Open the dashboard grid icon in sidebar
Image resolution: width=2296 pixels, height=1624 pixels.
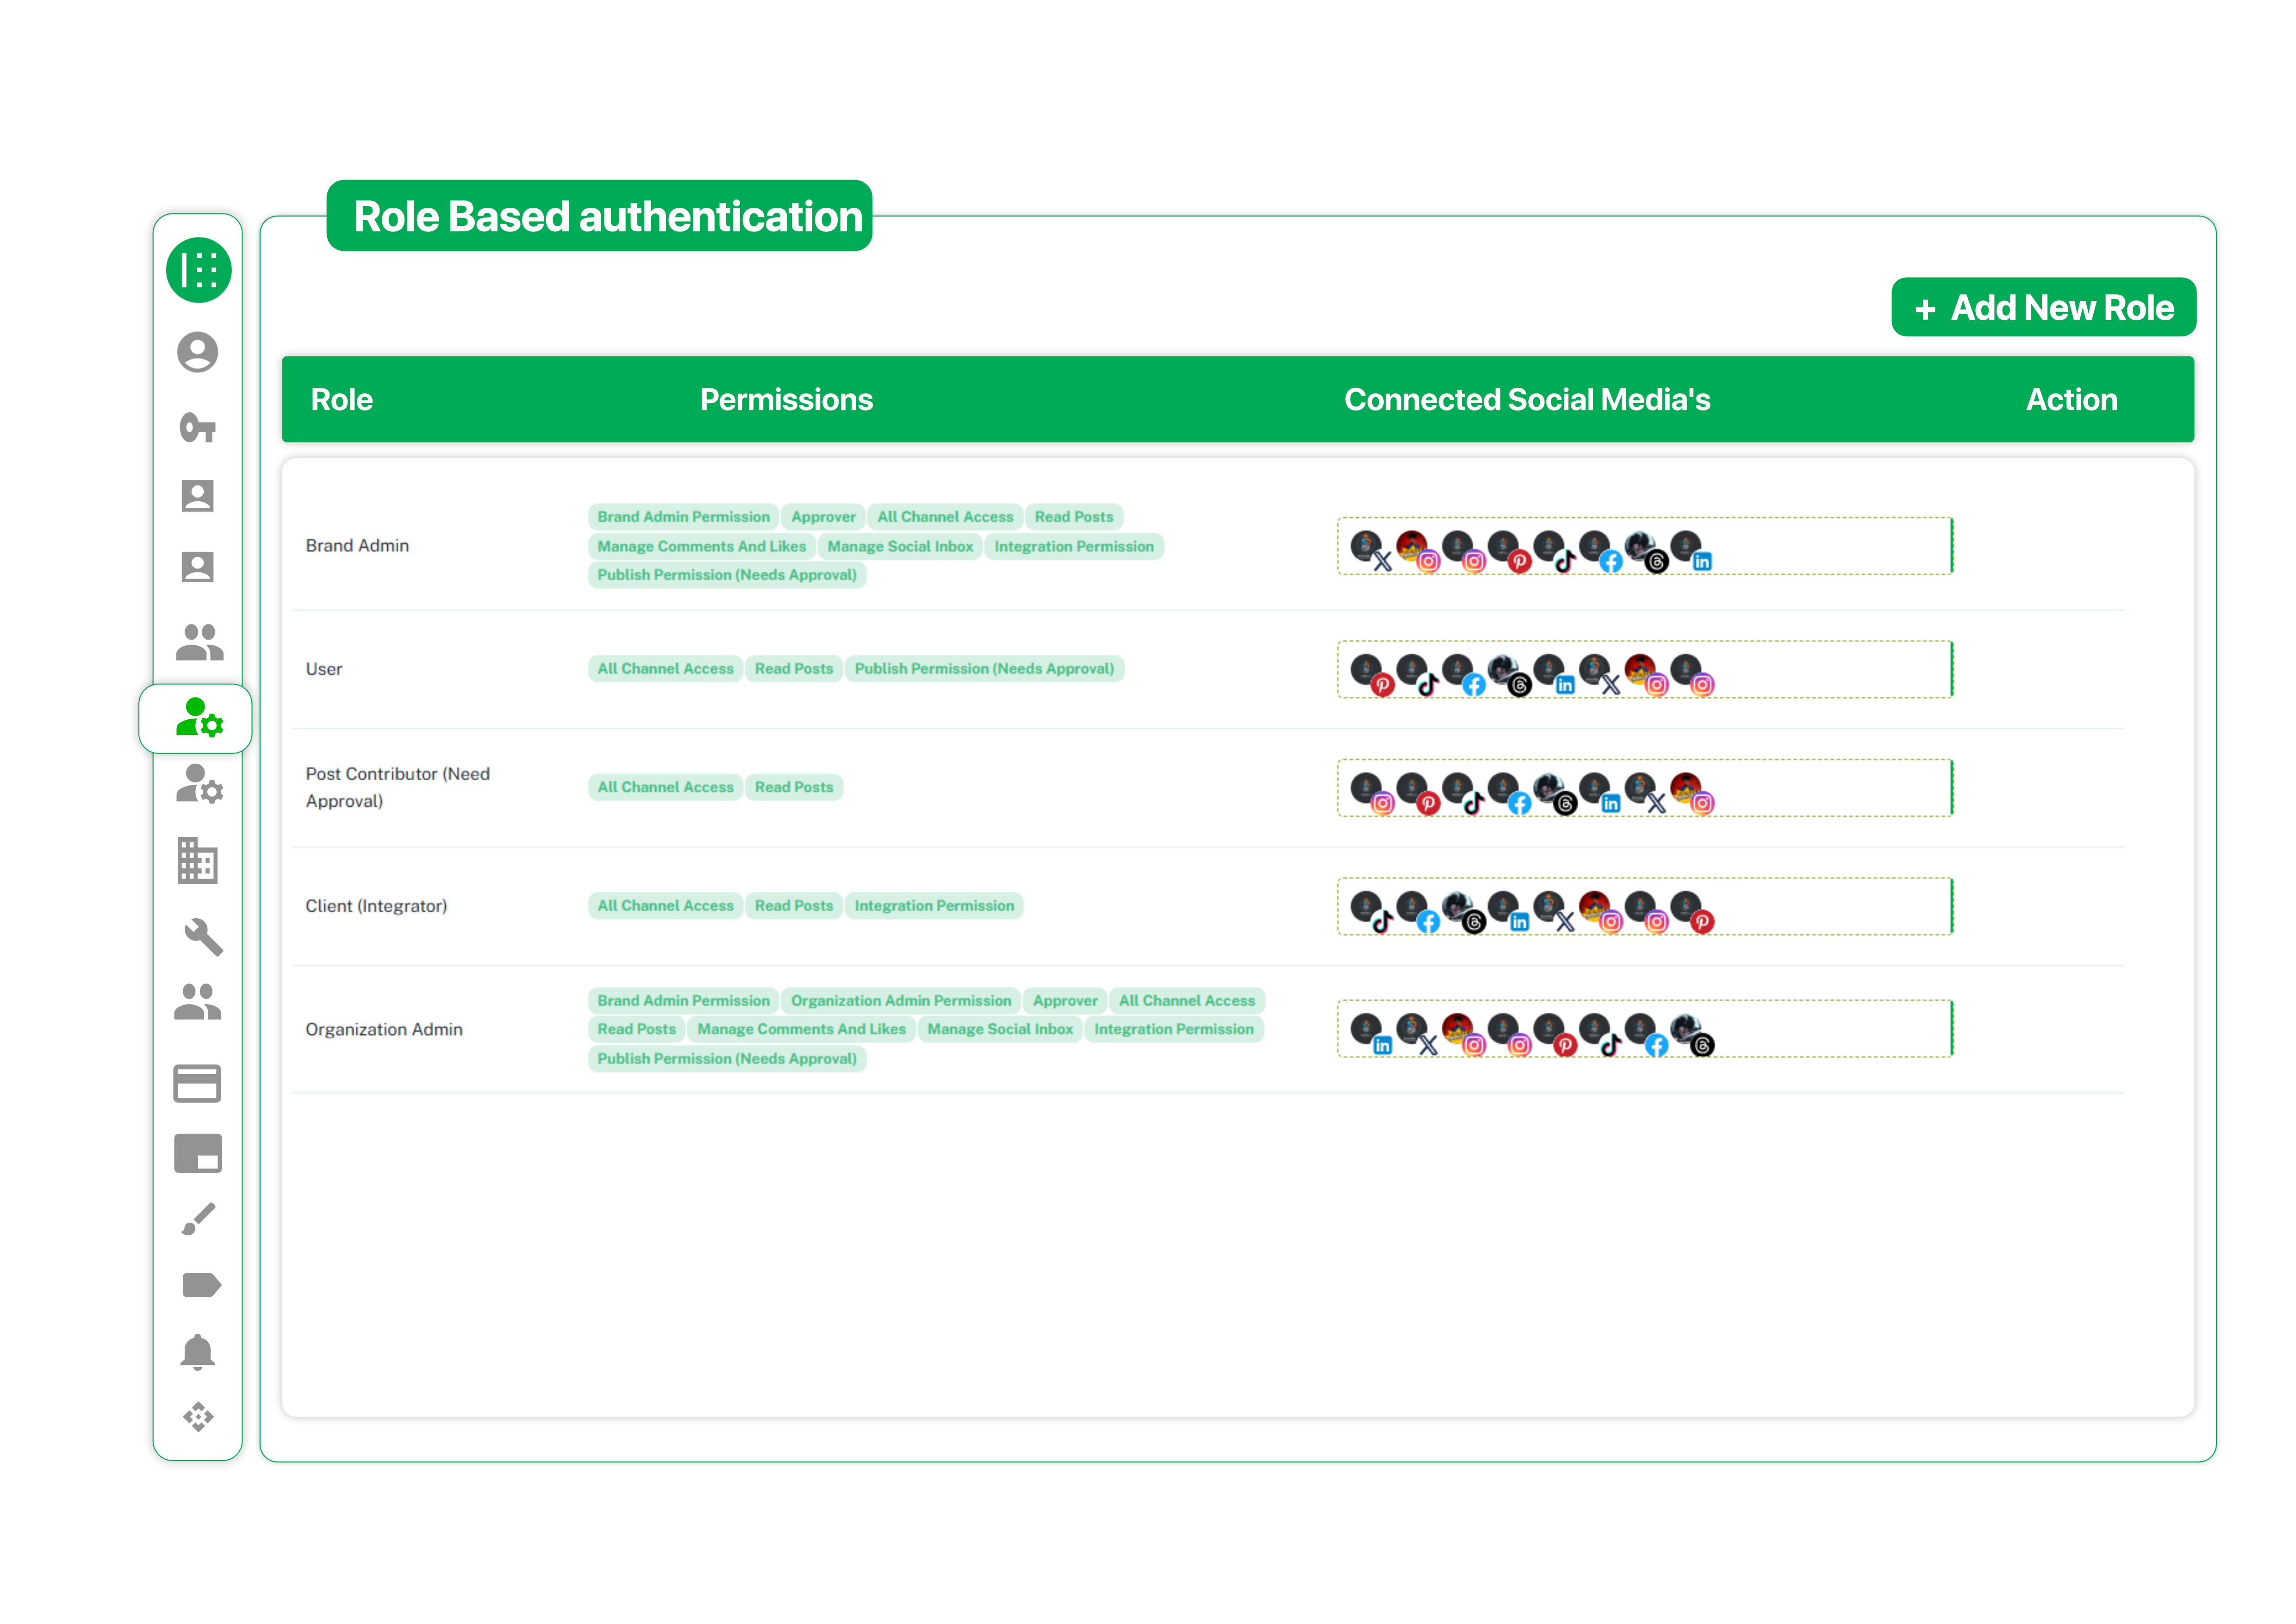(x=199, y=269)
